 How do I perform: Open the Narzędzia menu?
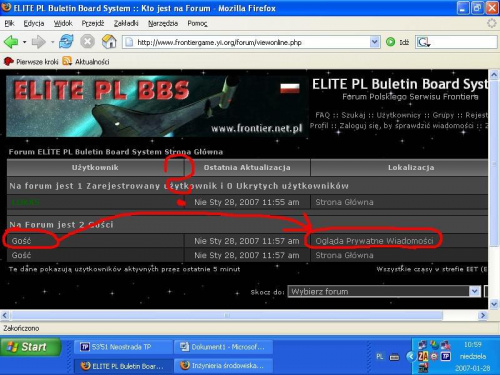[163, 23]
